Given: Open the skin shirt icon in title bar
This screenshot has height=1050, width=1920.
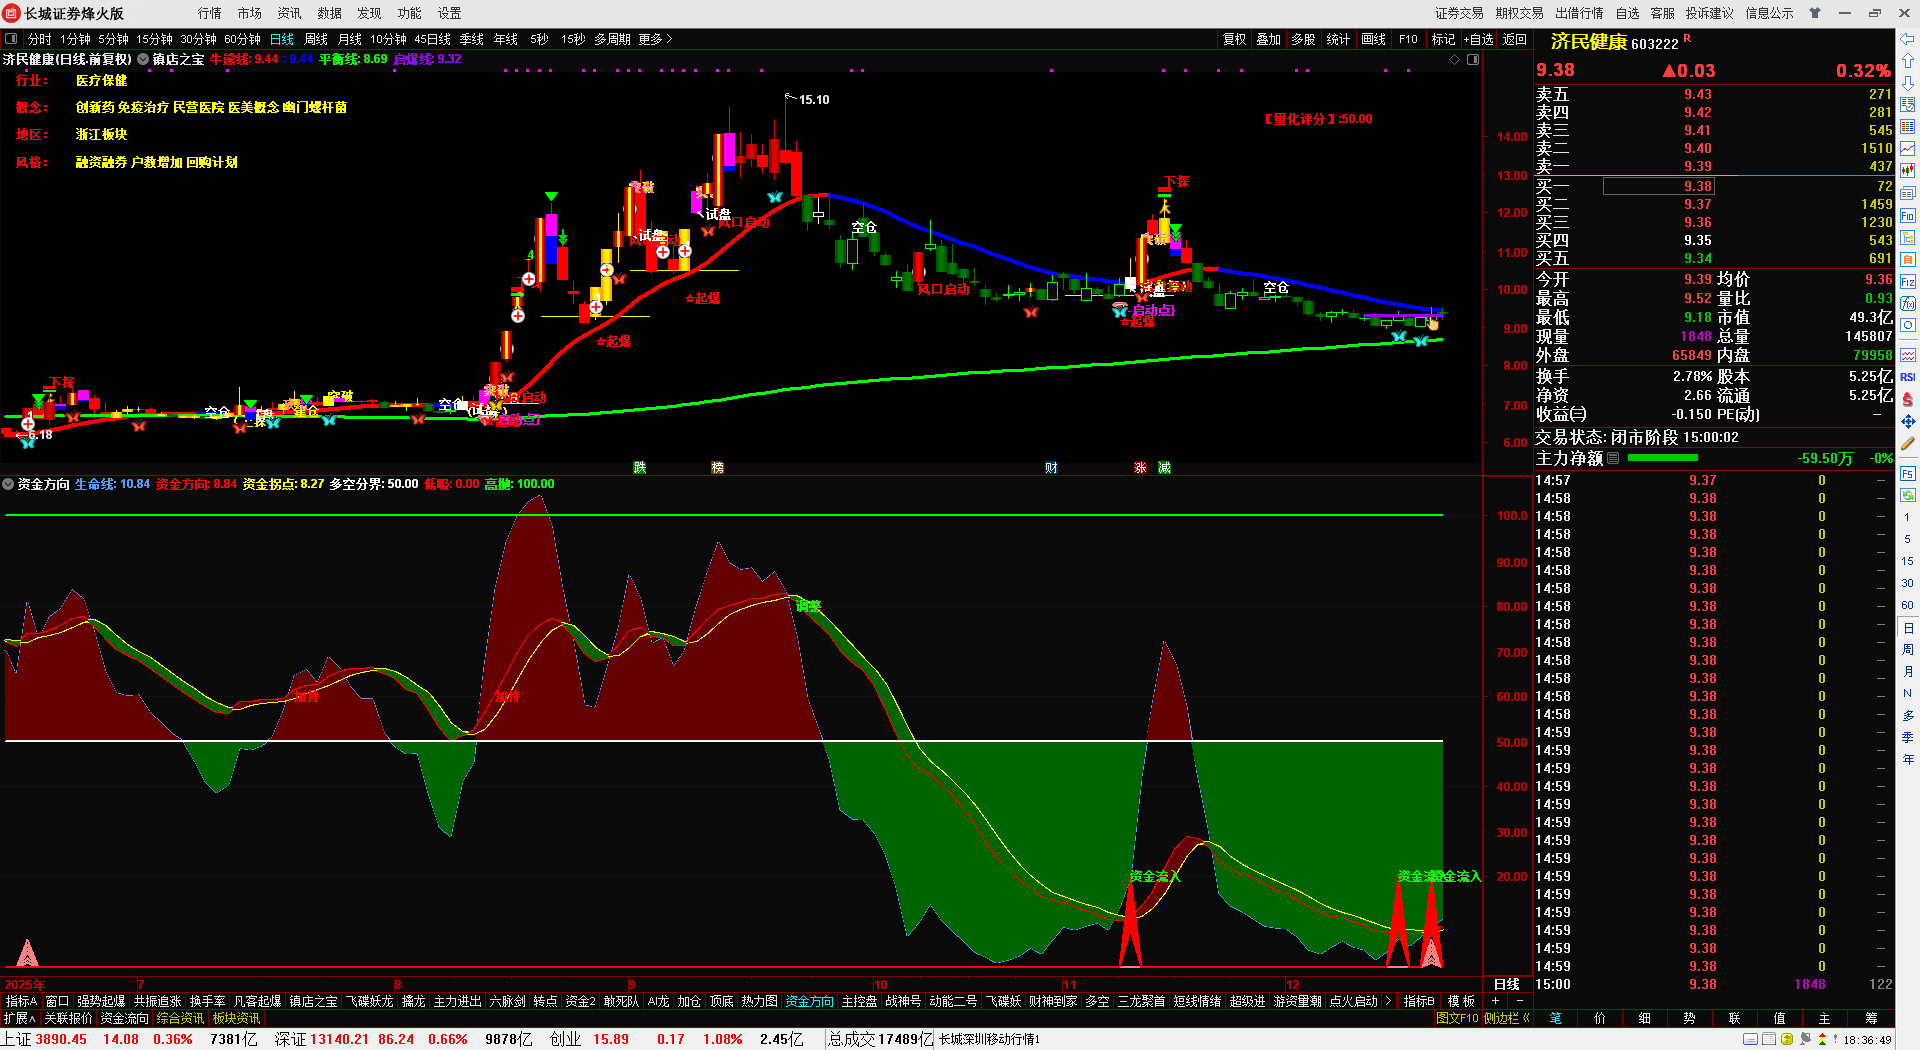Looking at the screenshot, I should pyautogui.click(x=1815, y=13).
